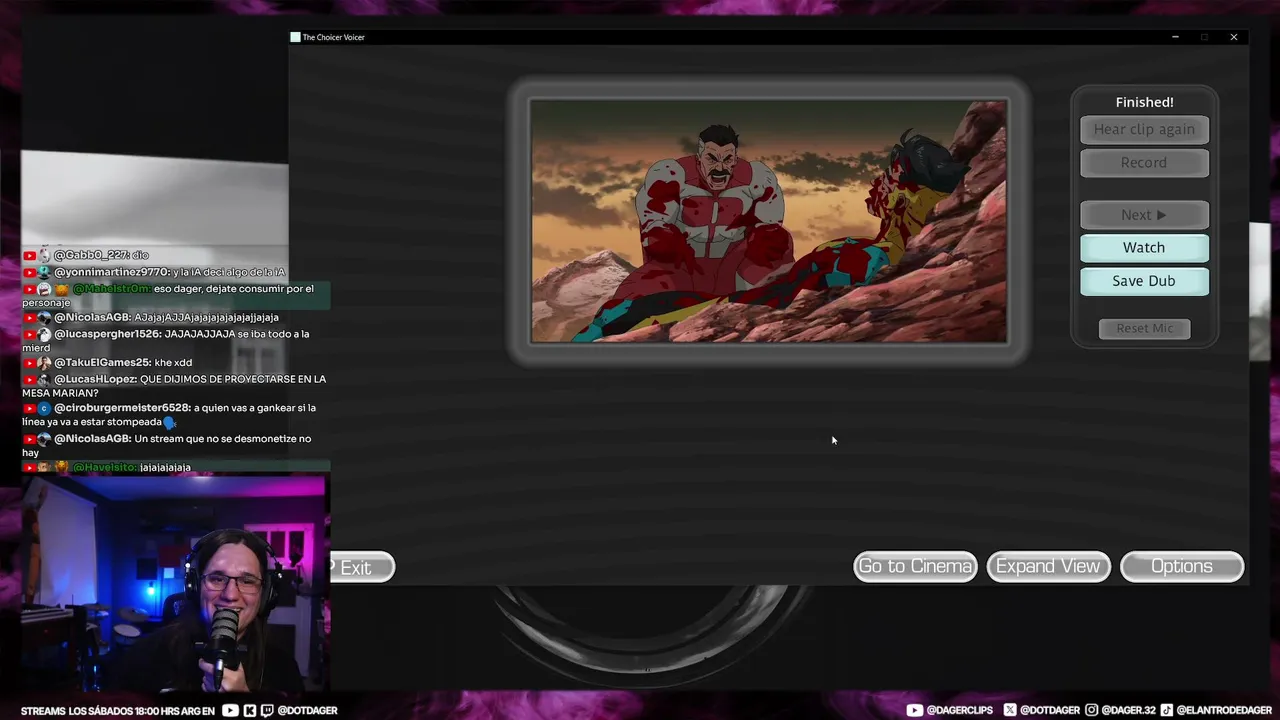
Task: Open the Options menu button
Action: 1182,566
